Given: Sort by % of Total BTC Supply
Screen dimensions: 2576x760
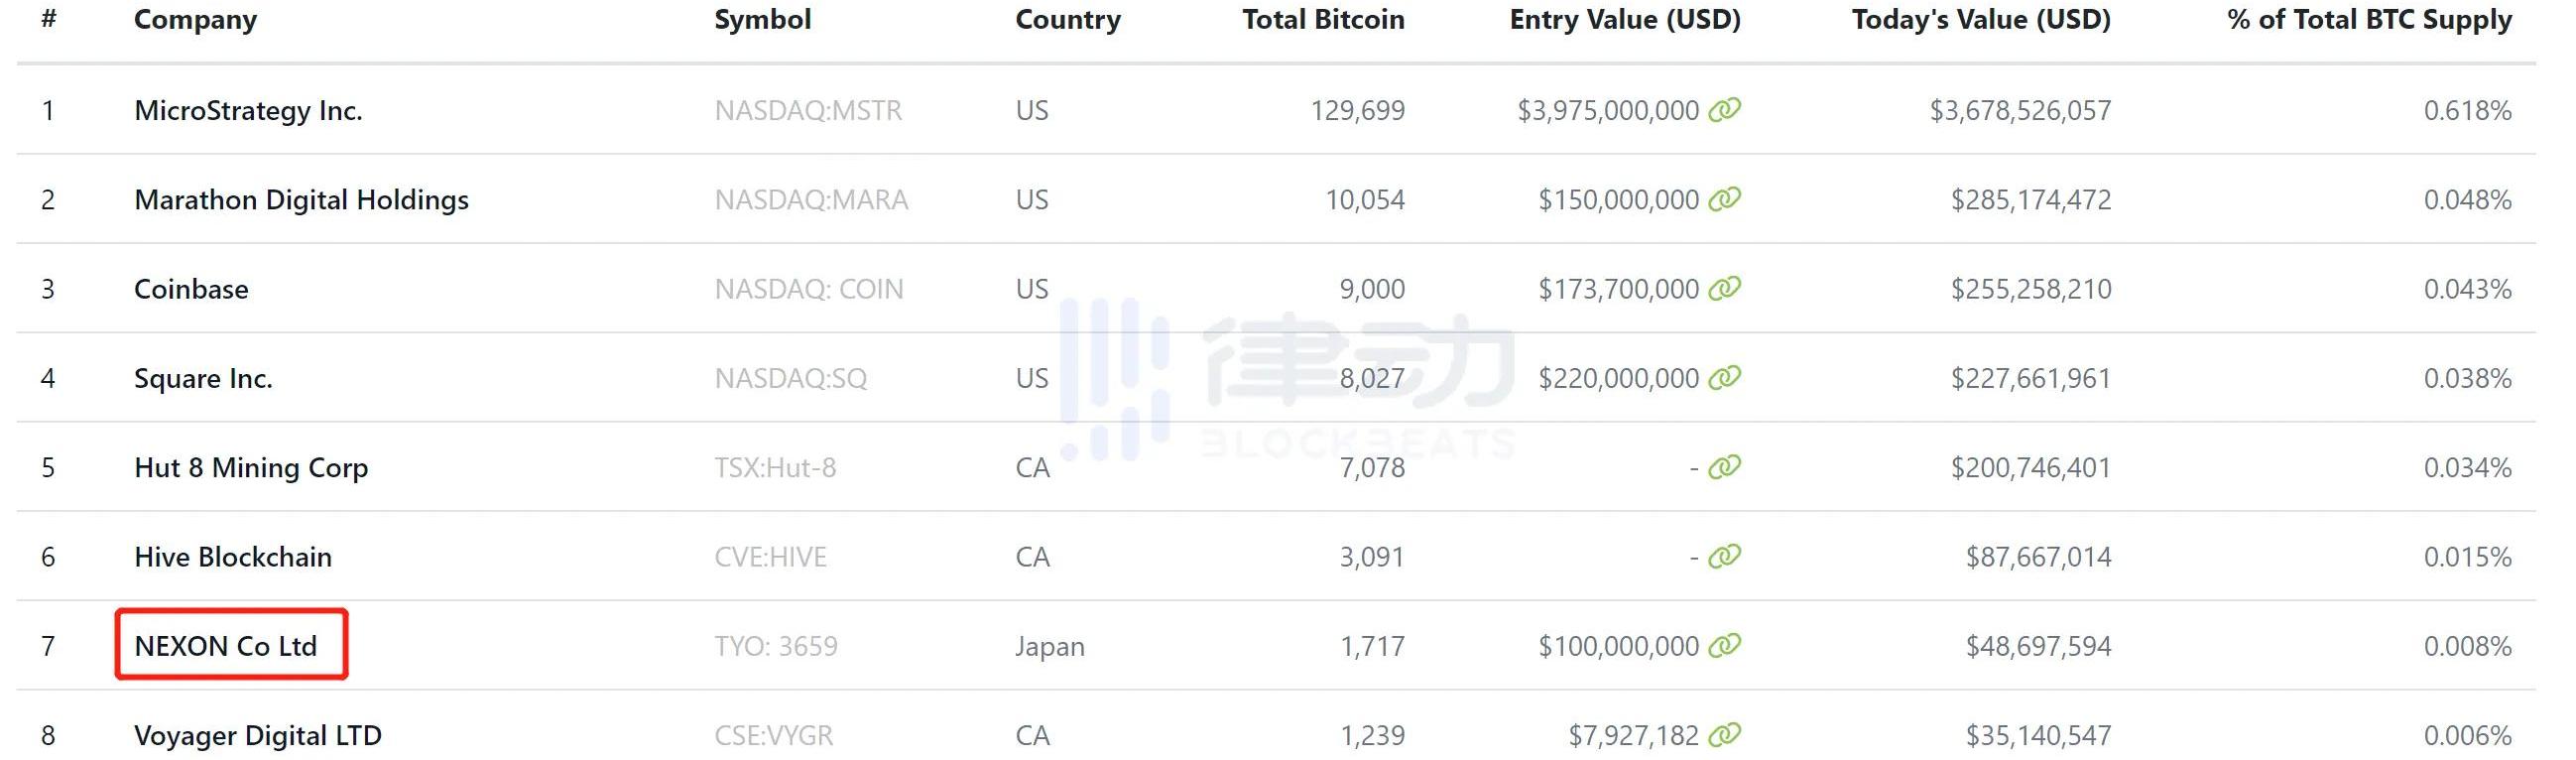Looking at the screenshot, I should [x=2368, y=20].
